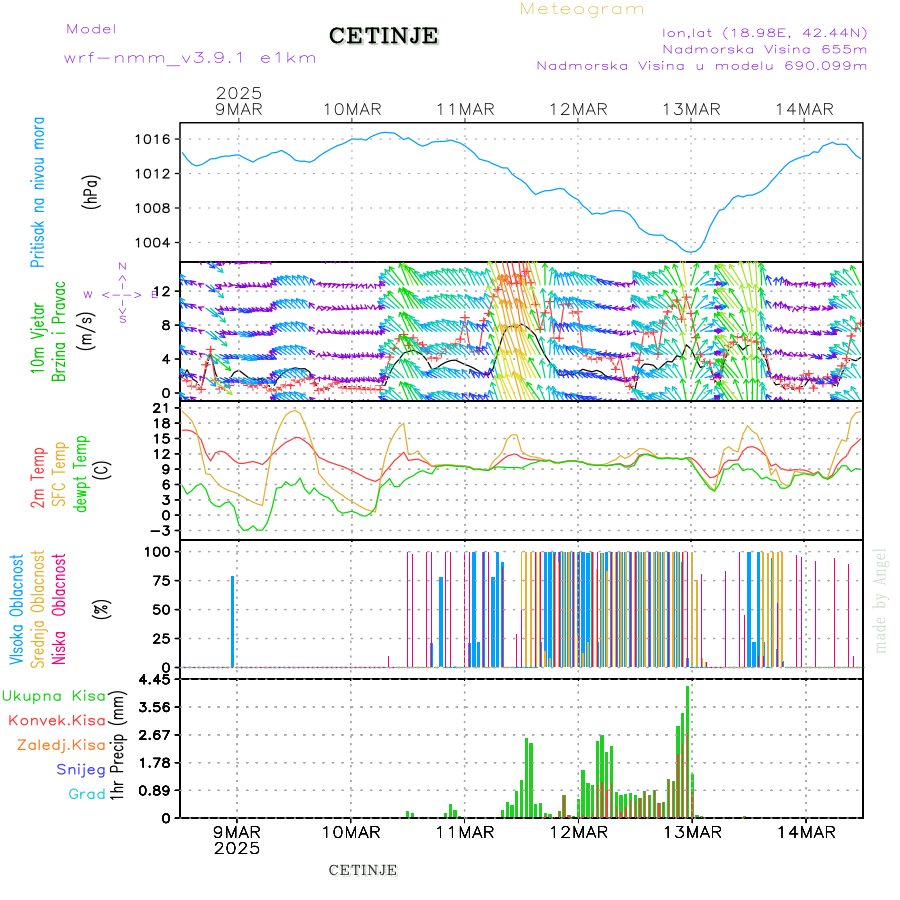
Task: Click the N-S-W-E compass rose legend
Action: click(122, 294)
